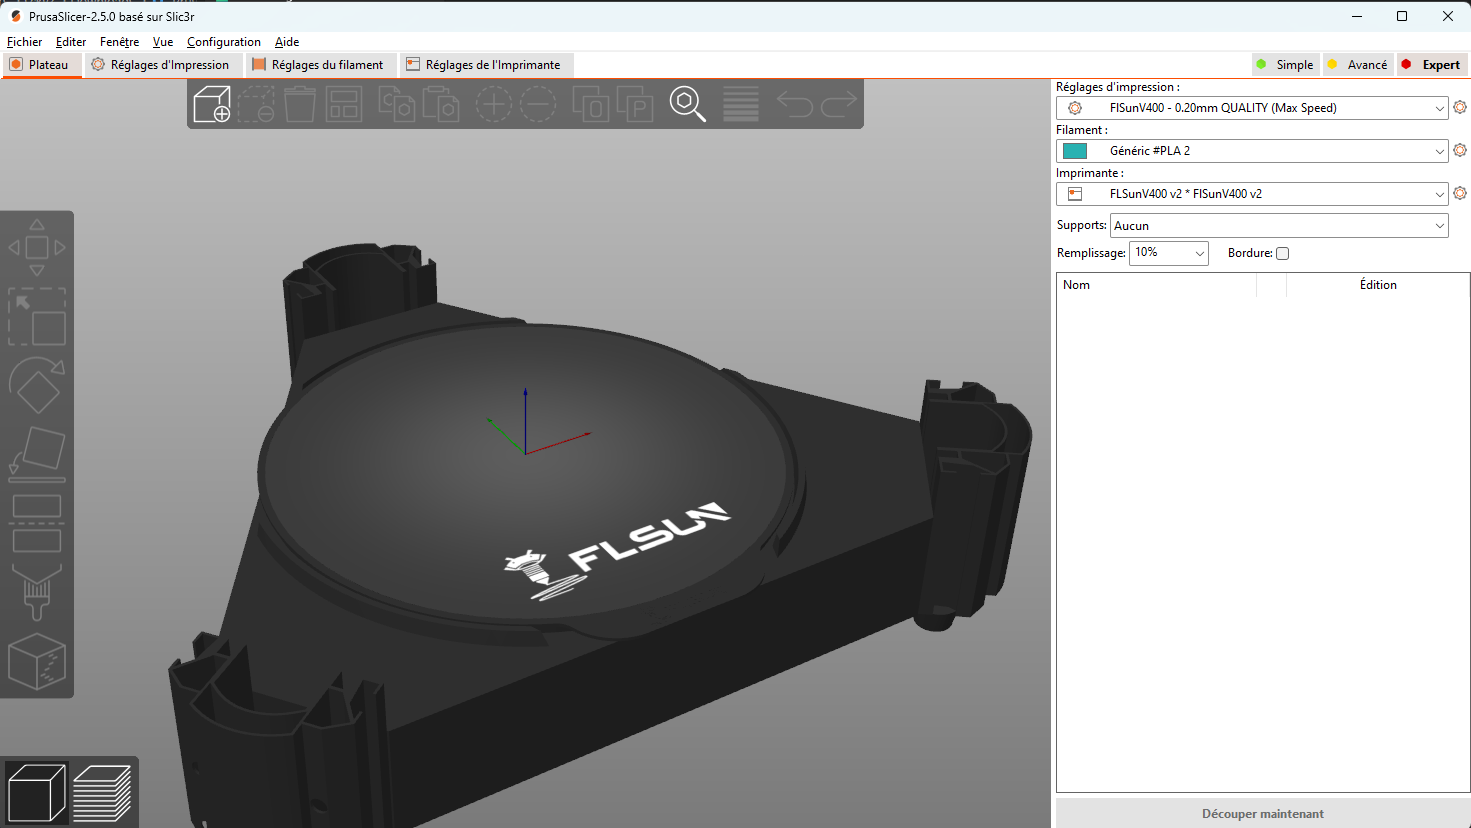Click the Undo arrow icon
Screen dimensions: 1471x828
point(794,104)
